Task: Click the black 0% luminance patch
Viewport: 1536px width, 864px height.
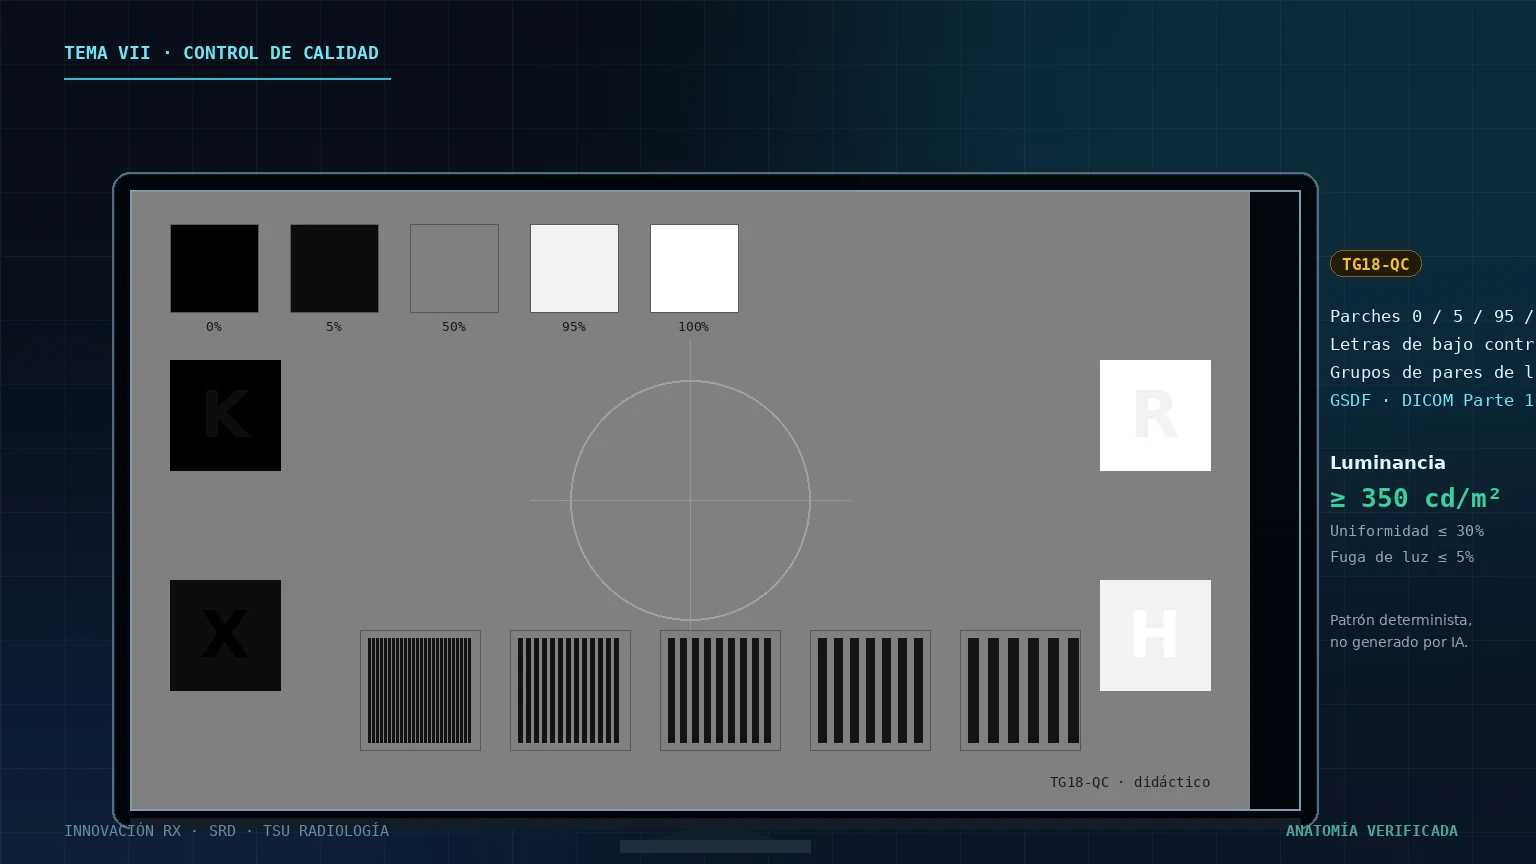Action: click(214, 268)
